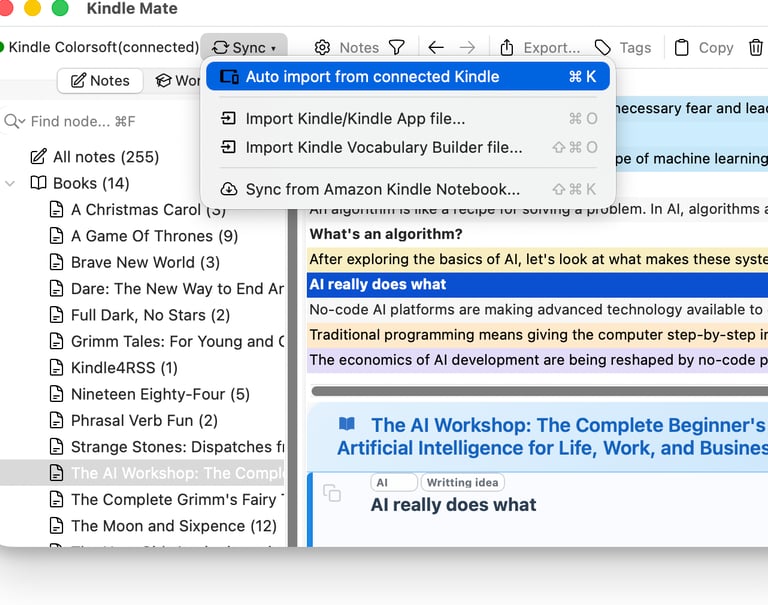Open The Moon and Sixpence (12)
Image resolution: width=768 pixels, height=605 pixels.
click(173, 526)
